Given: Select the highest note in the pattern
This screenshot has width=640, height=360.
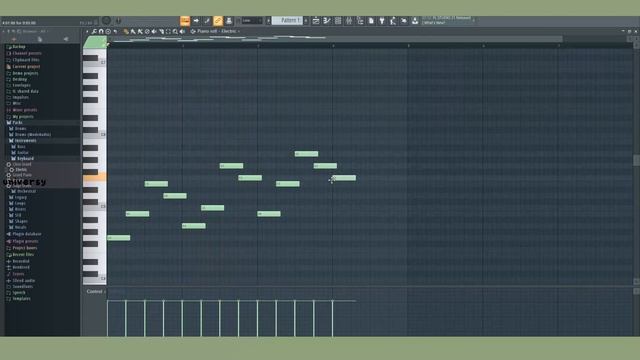Looking at the screenshot, I should click(x=307, y=154).
